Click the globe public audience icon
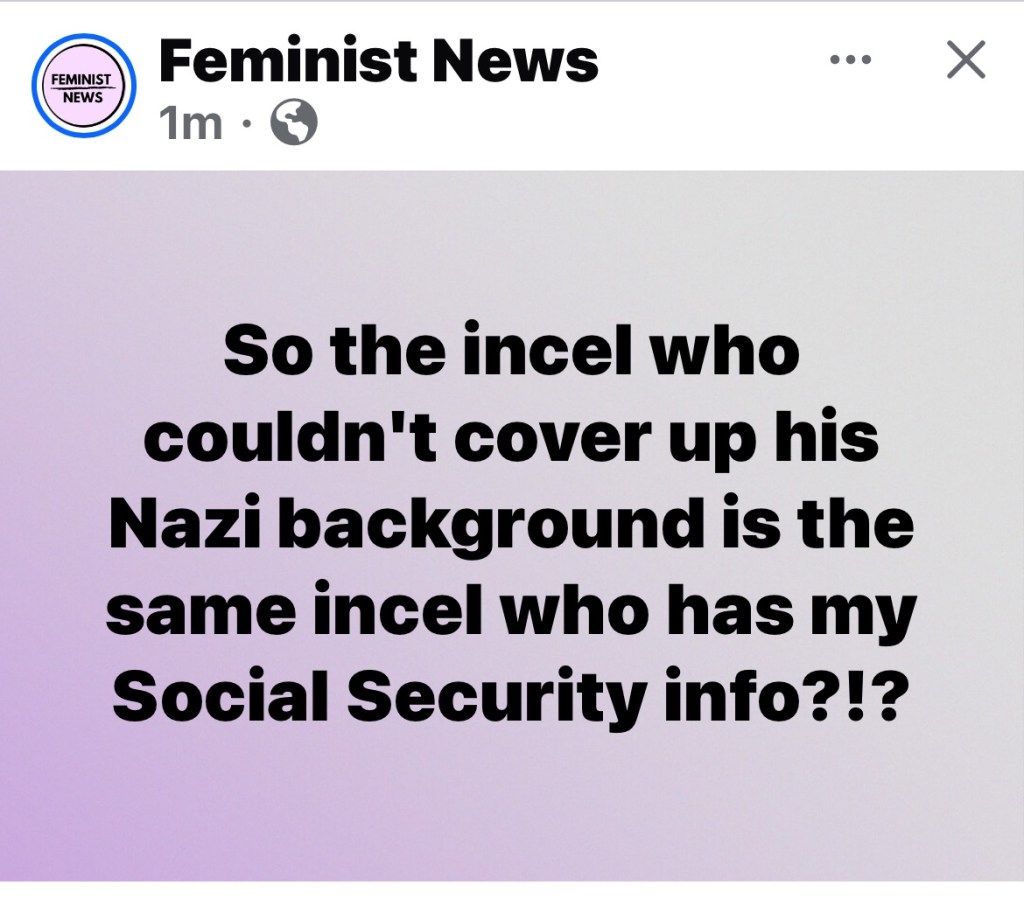The image size is (1024, 899). 294,122
